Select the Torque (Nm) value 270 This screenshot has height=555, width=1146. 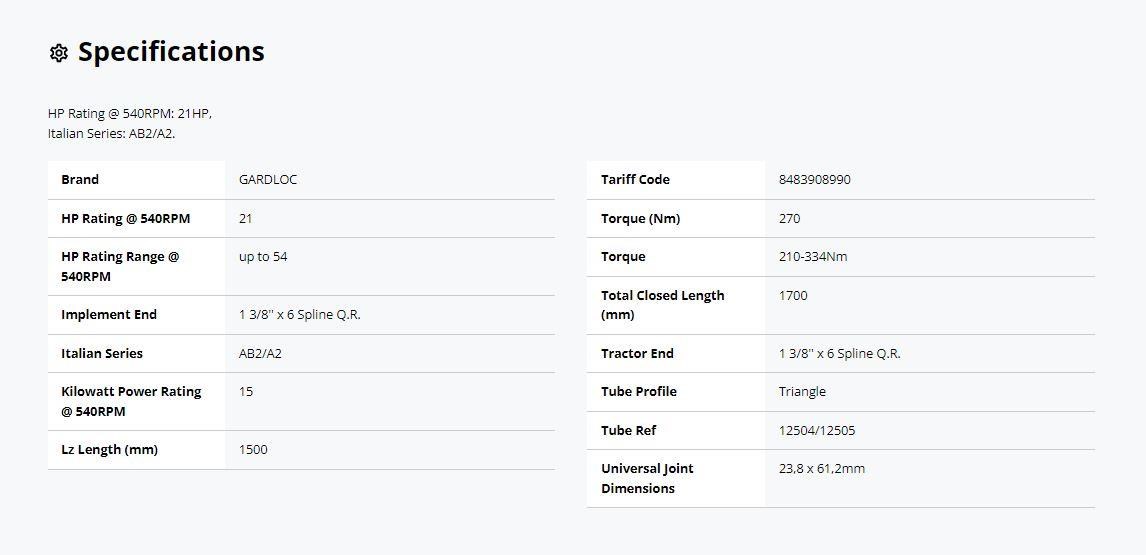[x=789, y=219]
